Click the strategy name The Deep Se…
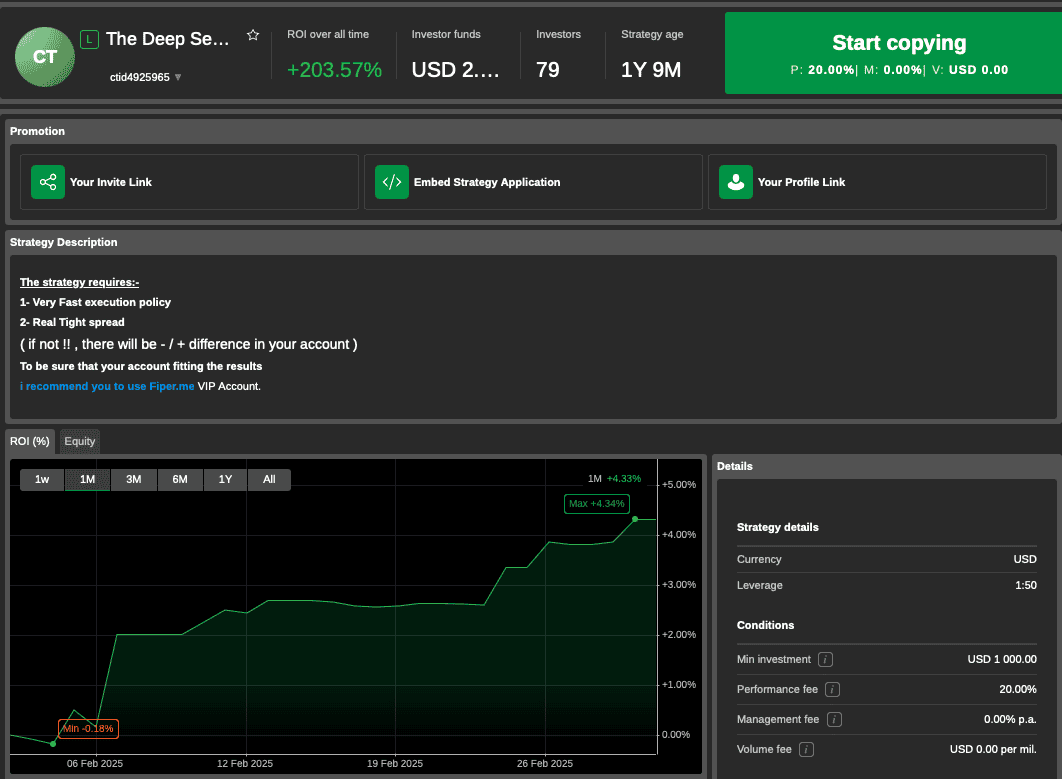Screen dimensions: 1062x779 click(x=167, y=39)
